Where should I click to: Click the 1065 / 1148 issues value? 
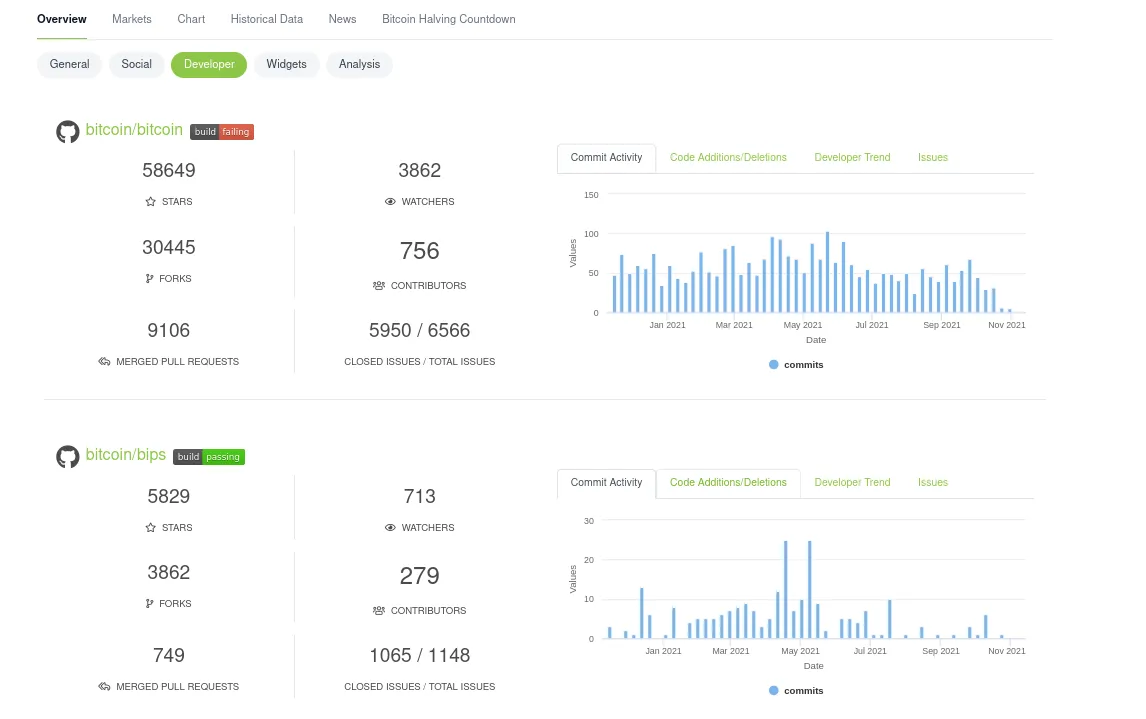click(420, 655)
